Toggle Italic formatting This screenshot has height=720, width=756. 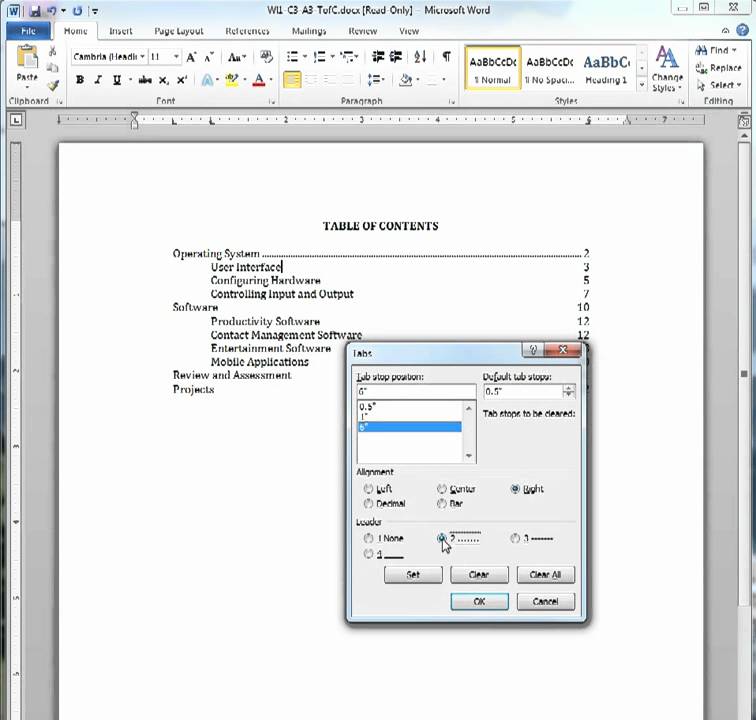point(98,80)
